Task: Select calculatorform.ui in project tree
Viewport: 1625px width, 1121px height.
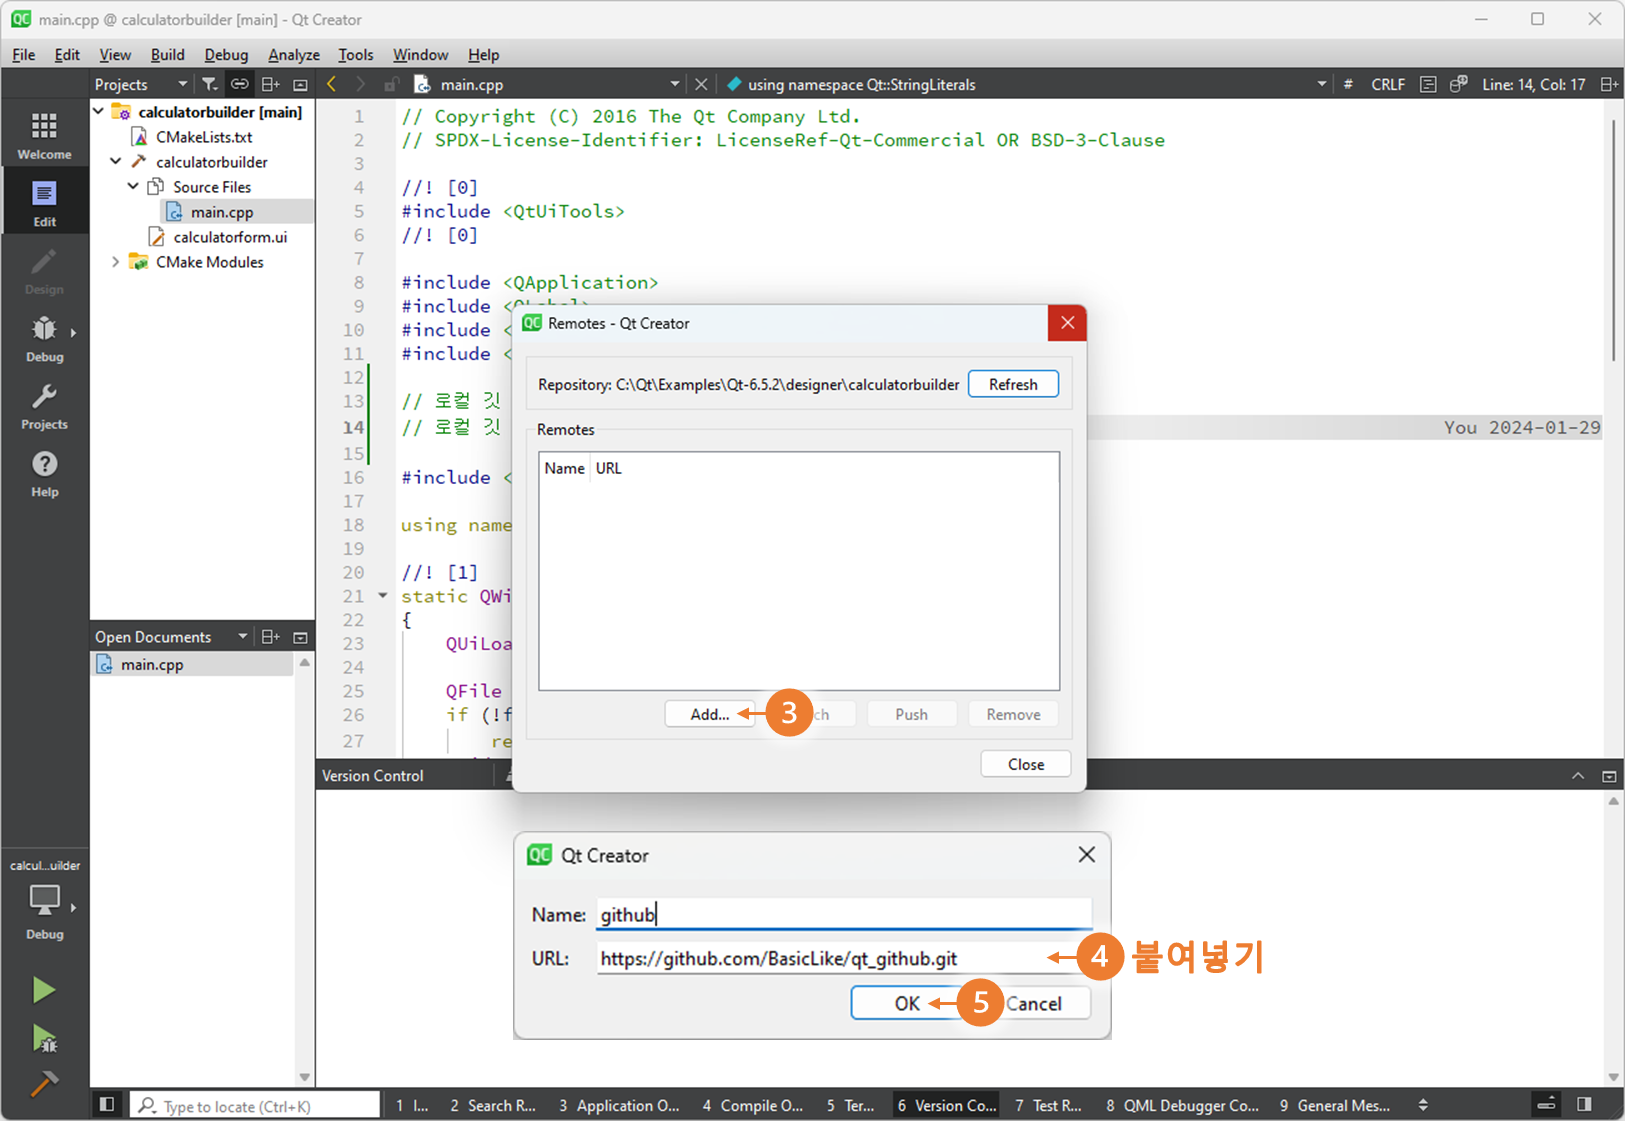Action: point(230,237)
